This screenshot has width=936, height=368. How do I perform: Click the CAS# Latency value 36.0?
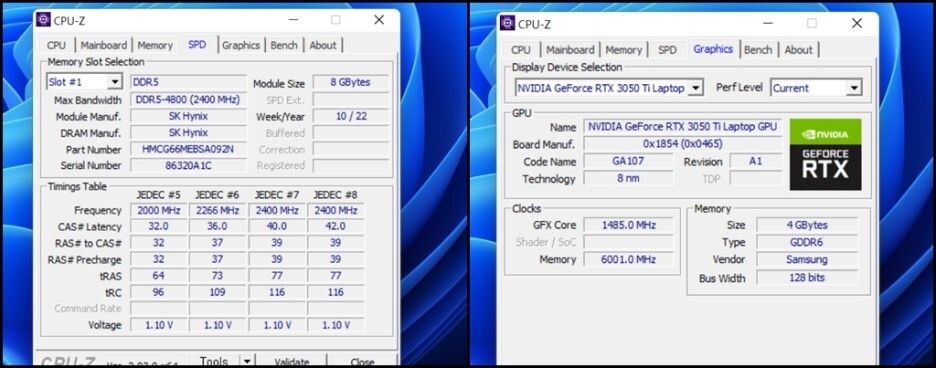click(x=217, y=226)
